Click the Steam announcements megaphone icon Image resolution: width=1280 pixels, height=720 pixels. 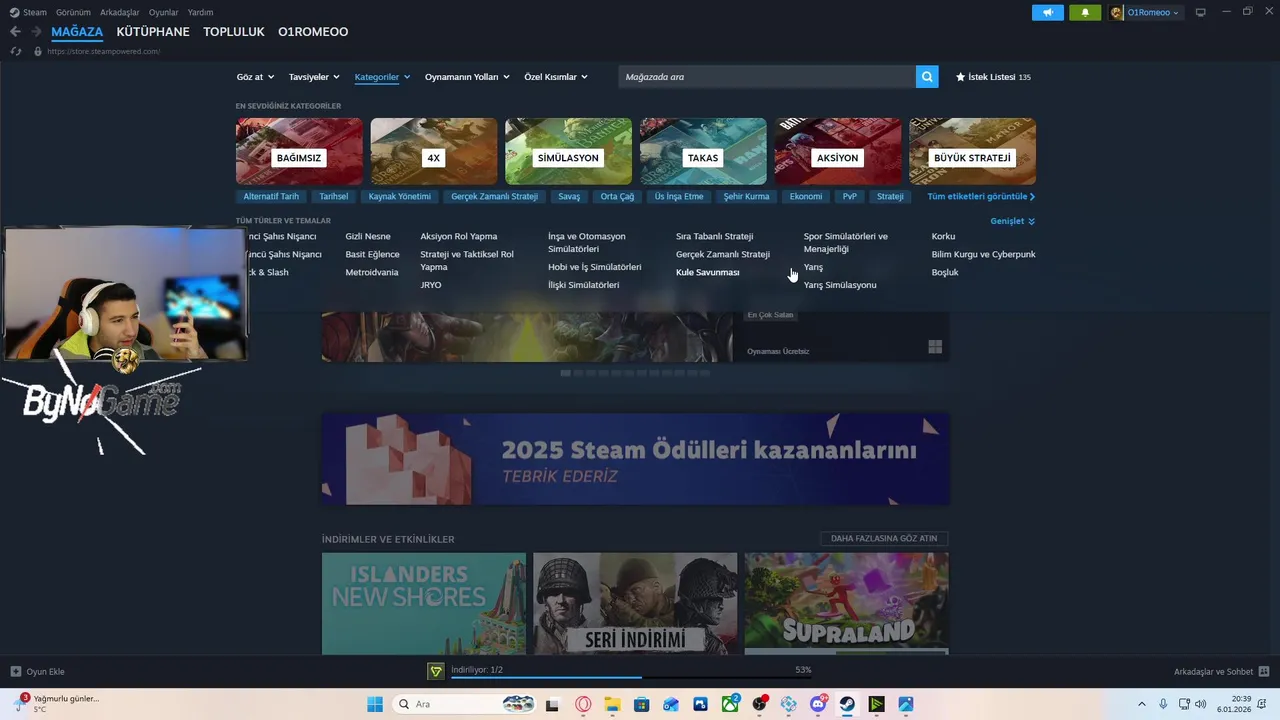(x=1048, y=12)
